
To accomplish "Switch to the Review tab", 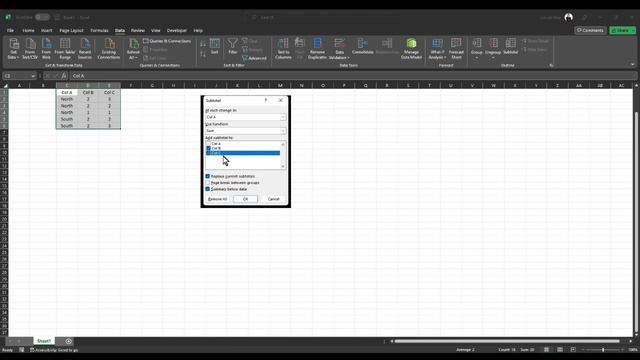I will 138,31.
